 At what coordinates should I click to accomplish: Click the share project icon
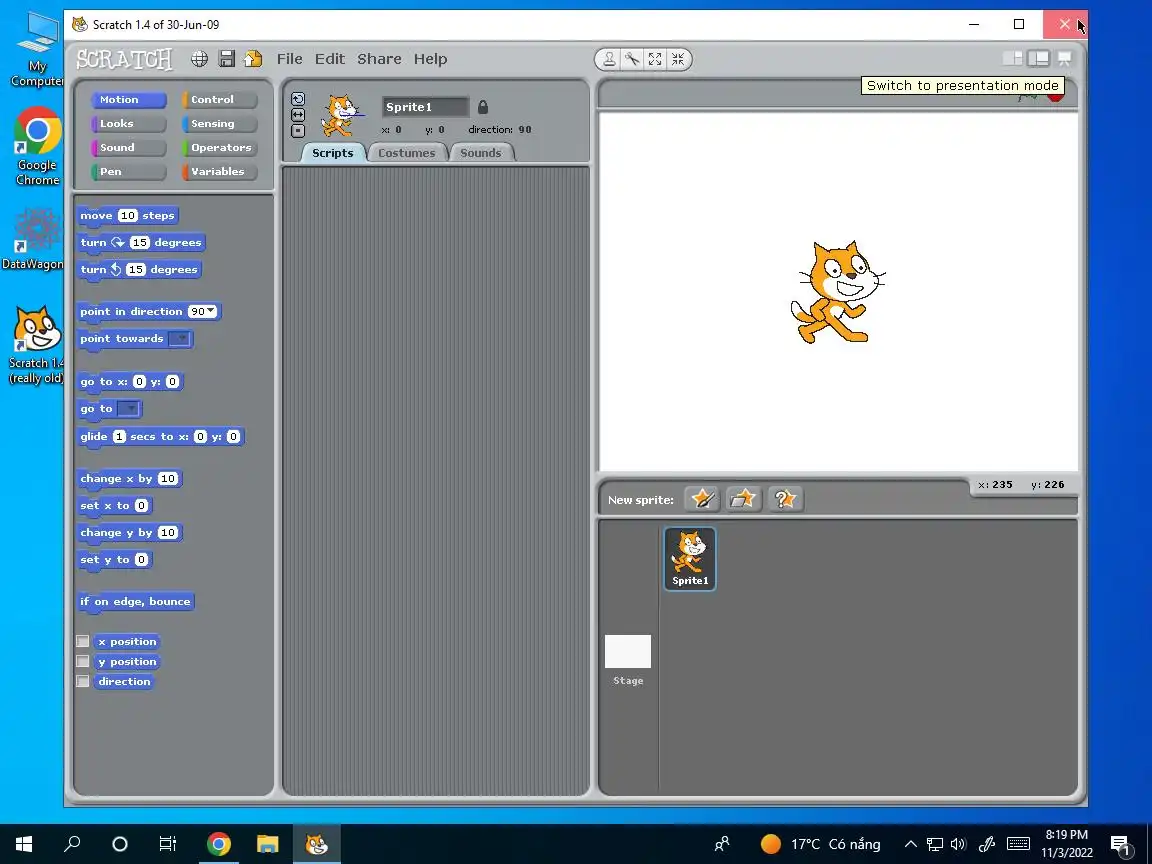[x=253, y=59]
